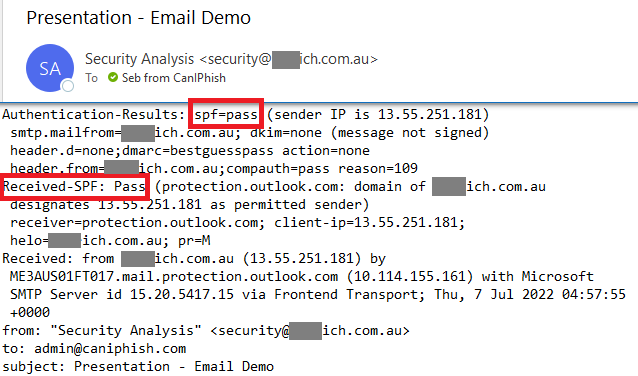Viewport: 638px width, 376px height.
Task: Click the highlighted Received-SPF: Pass text
Action: point(74,186)
